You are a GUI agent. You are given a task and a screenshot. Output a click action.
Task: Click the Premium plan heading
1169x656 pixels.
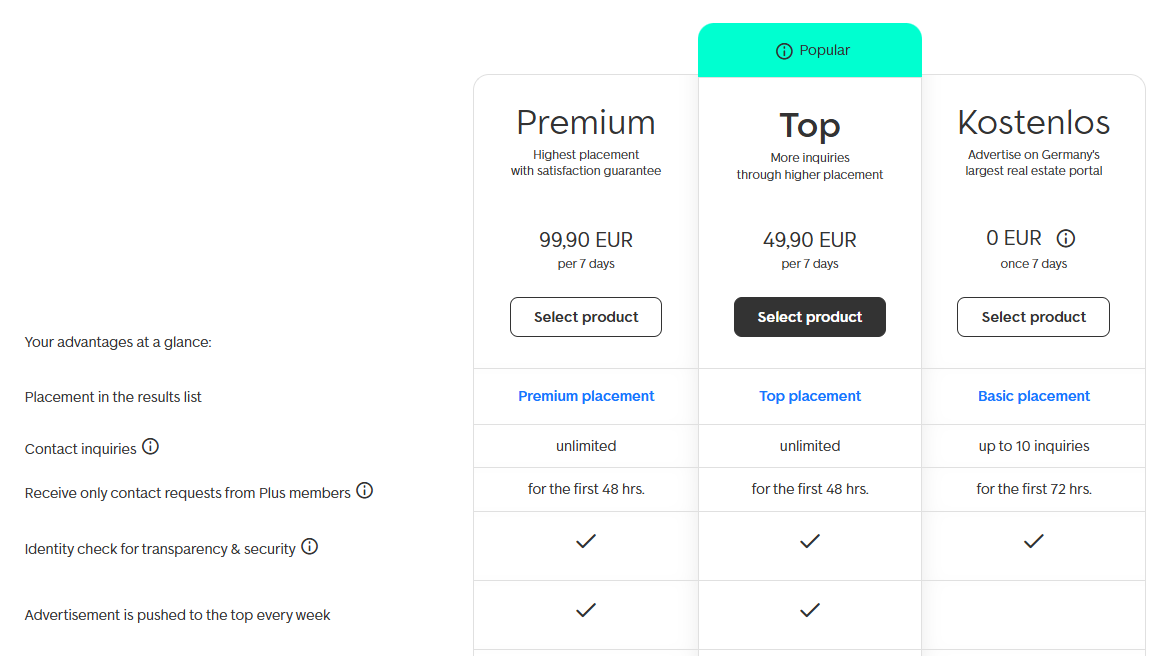(x=586, y=123)
